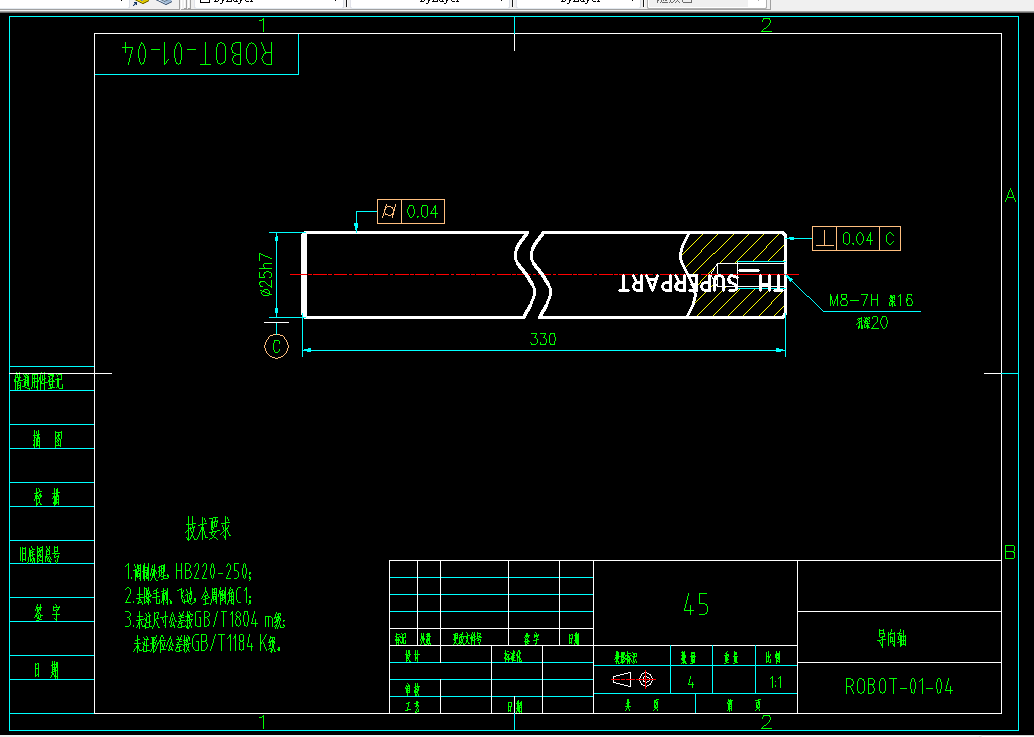Select the scale value 1:1
The image size is (1034, 737).
776,682
